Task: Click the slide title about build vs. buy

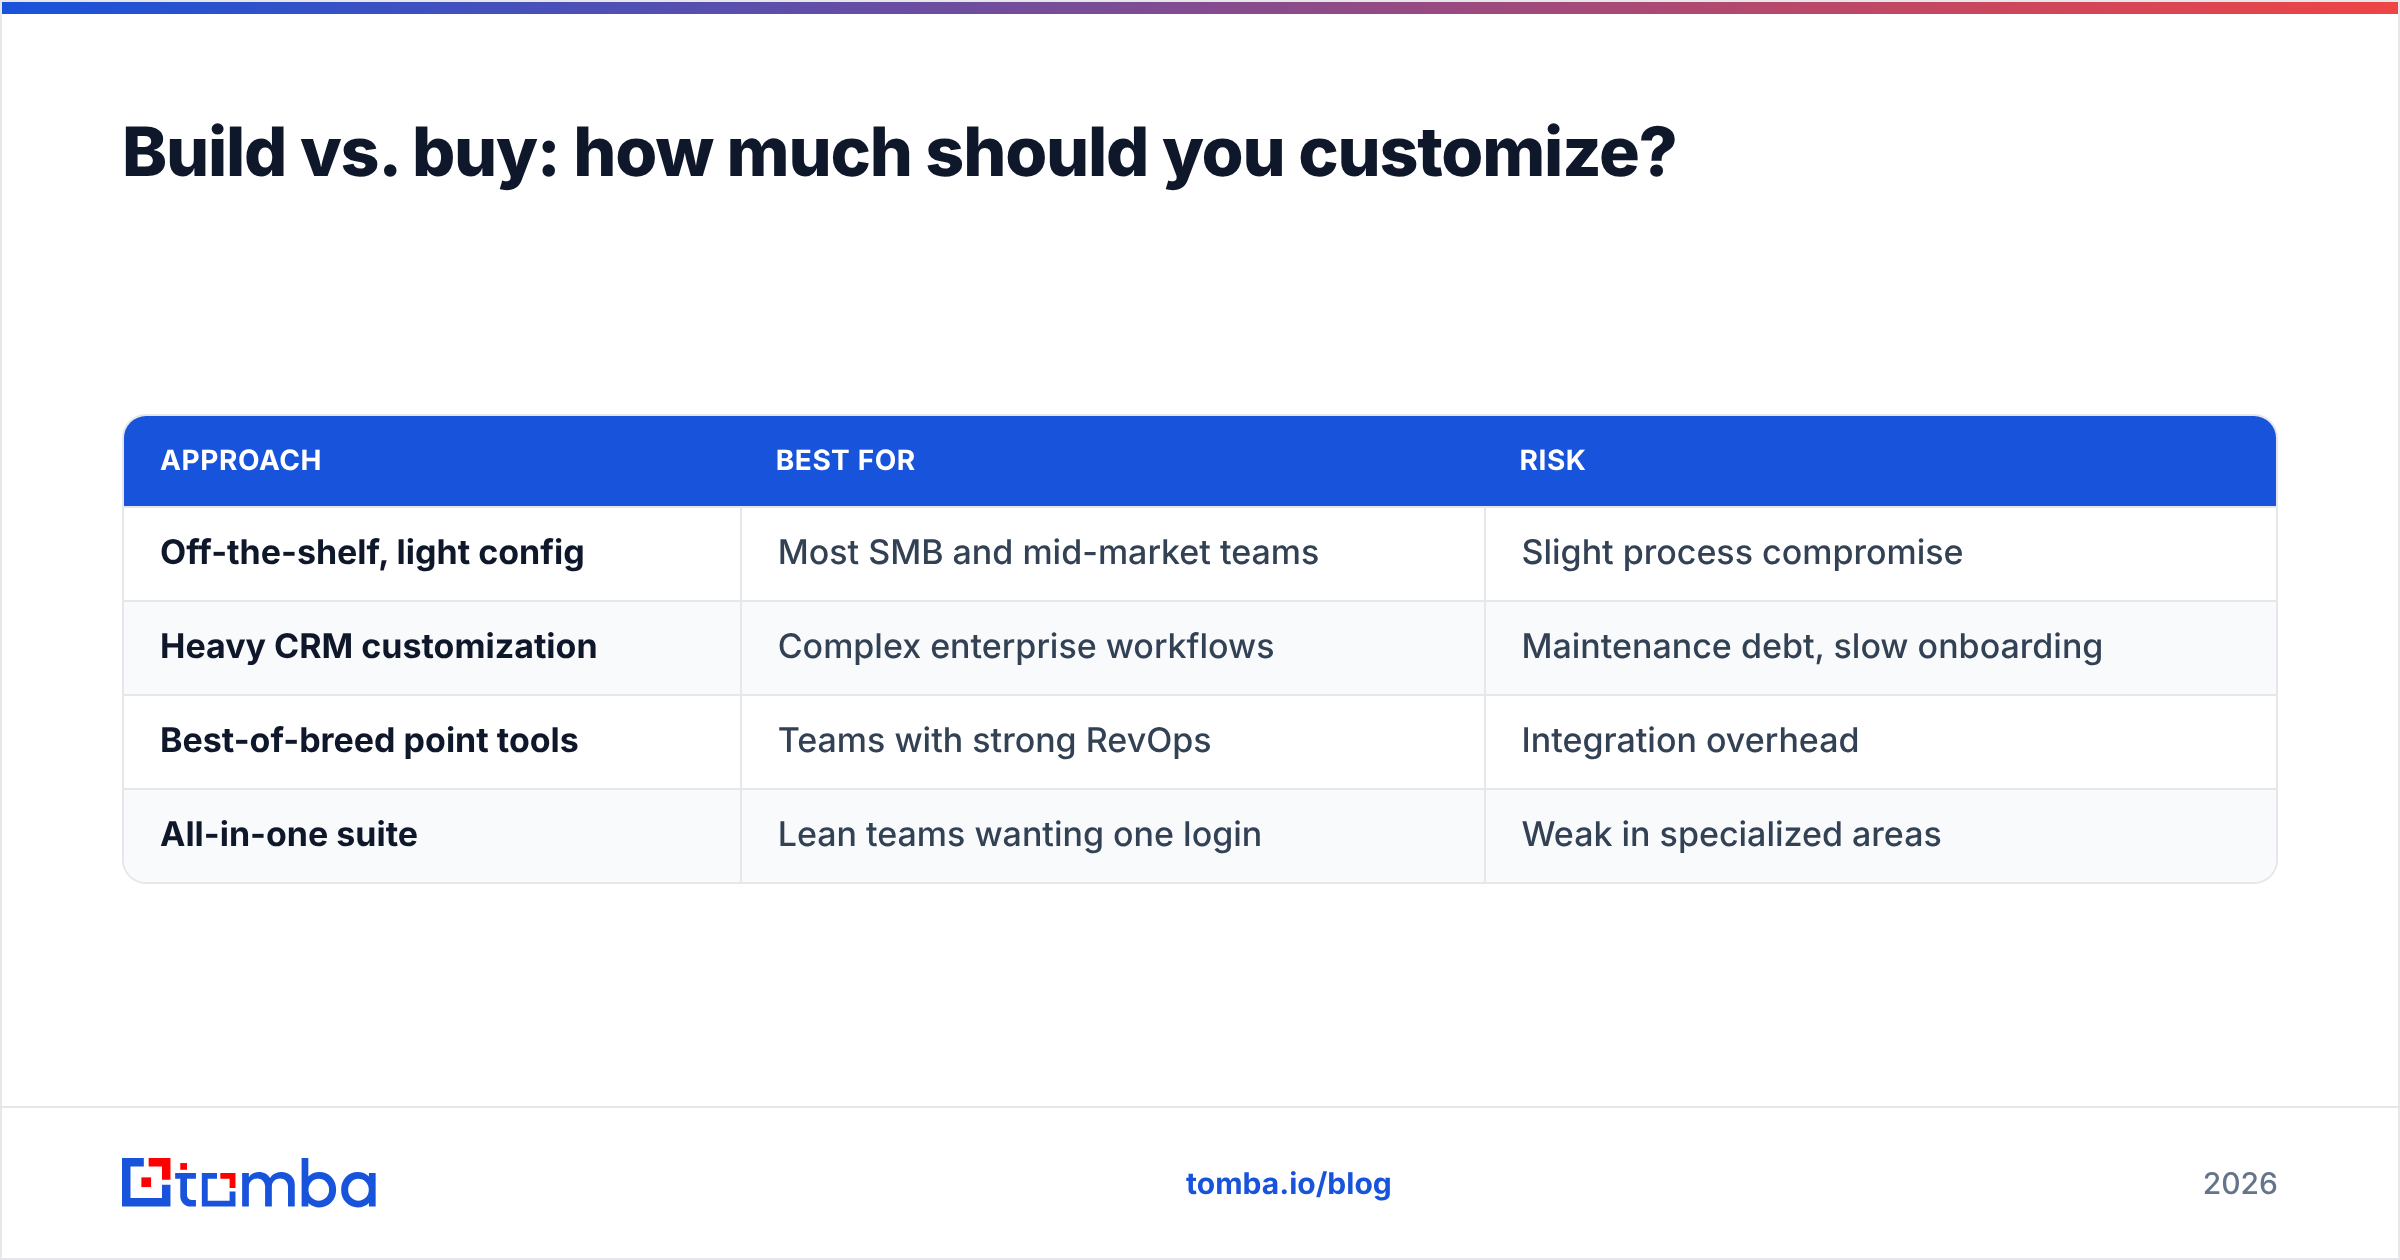Action: coord(898,153)
